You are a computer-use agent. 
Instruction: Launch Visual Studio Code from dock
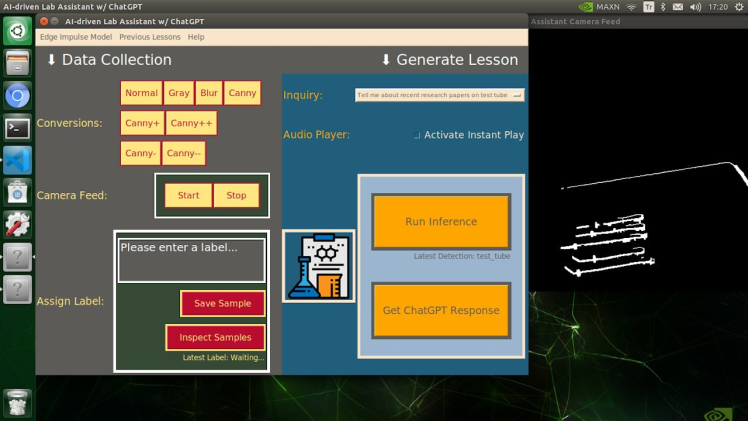pos(17,160)
